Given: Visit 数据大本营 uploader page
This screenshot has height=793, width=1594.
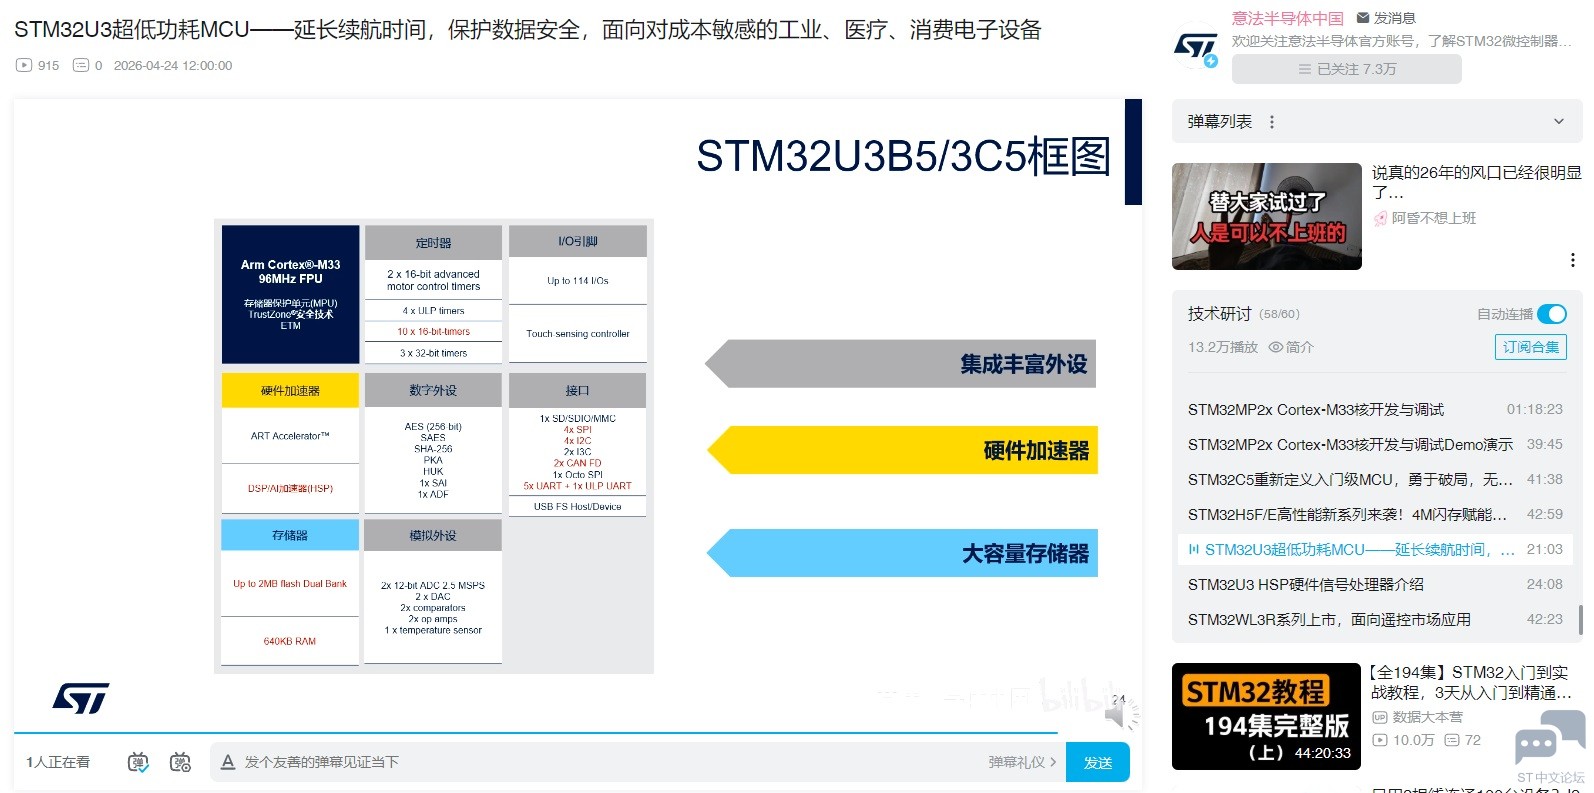Looking at the screenshot, I should click(1427, 717).
